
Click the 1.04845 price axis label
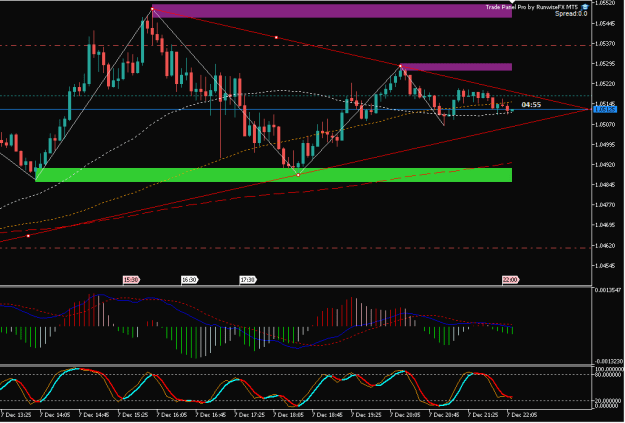tap(605, 185)
